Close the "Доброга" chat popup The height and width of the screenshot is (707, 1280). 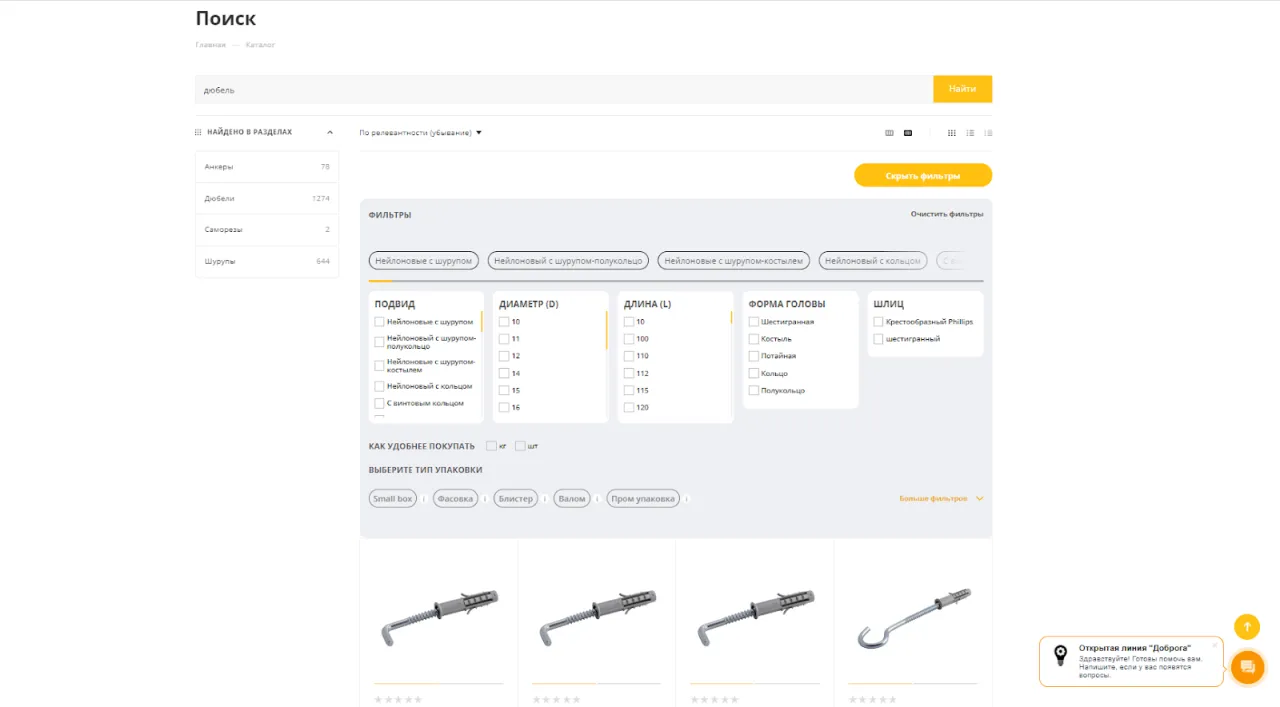[1214, 645]
